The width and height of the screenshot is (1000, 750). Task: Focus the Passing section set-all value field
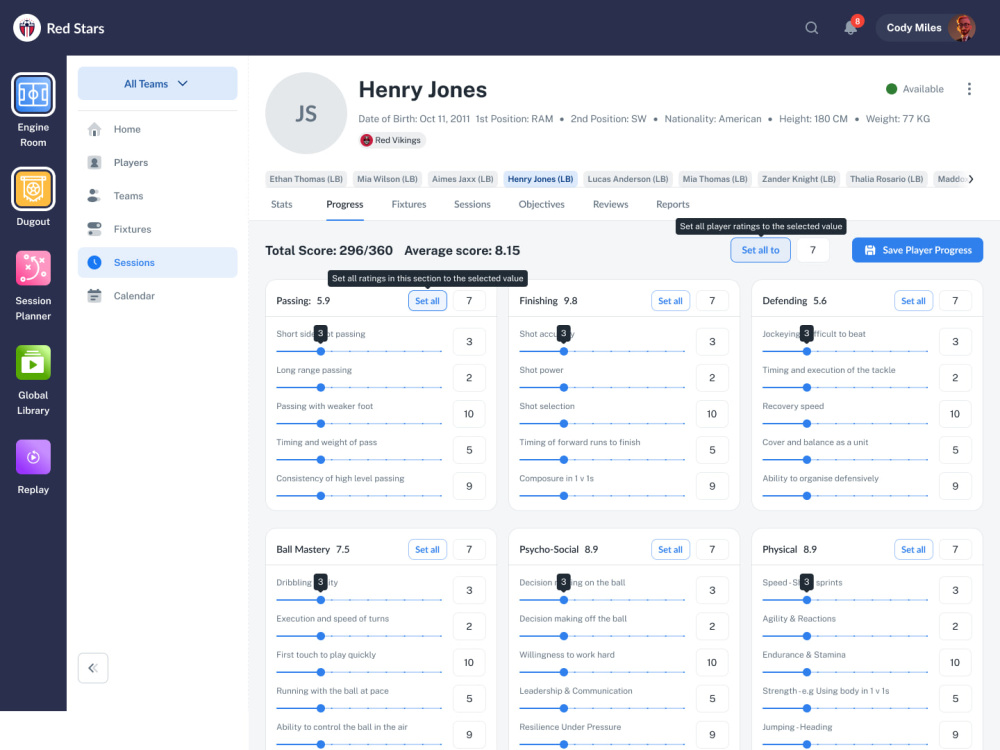click(x=469, y=301)
